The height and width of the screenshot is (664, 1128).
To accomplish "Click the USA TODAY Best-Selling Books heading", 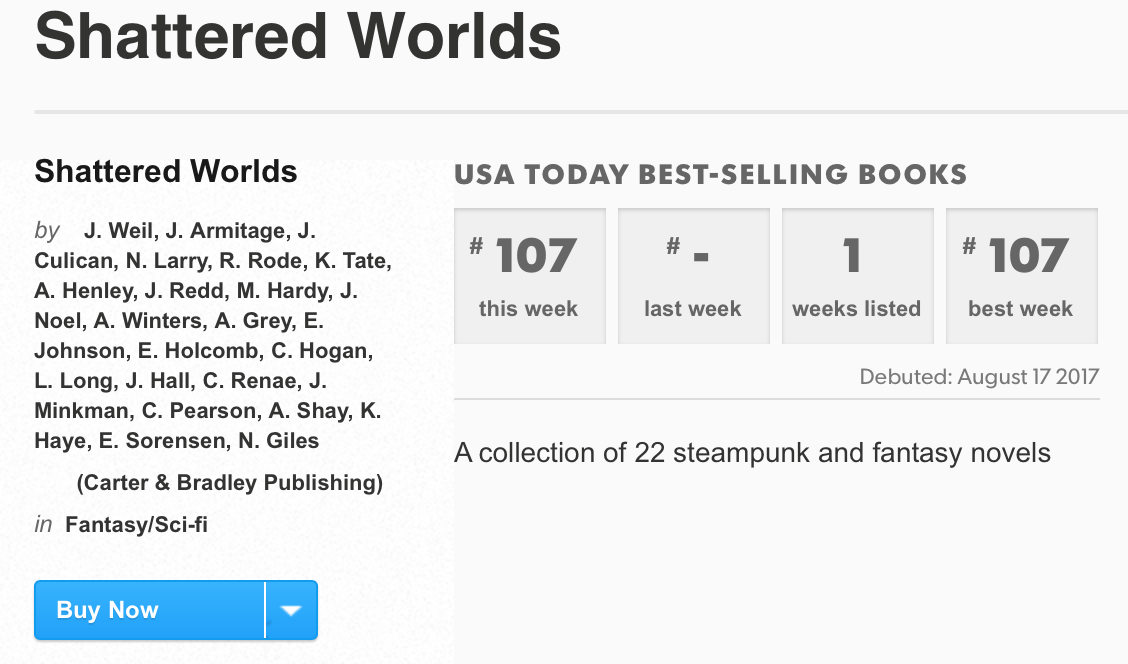I will 710,174.
